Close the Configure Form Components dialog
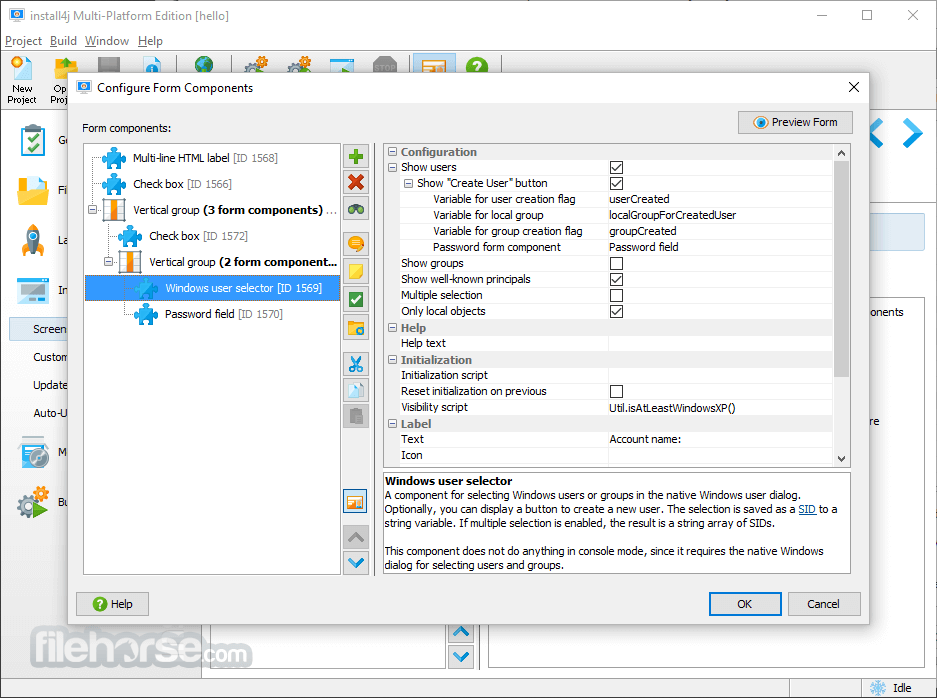 [x=854, y=87]
